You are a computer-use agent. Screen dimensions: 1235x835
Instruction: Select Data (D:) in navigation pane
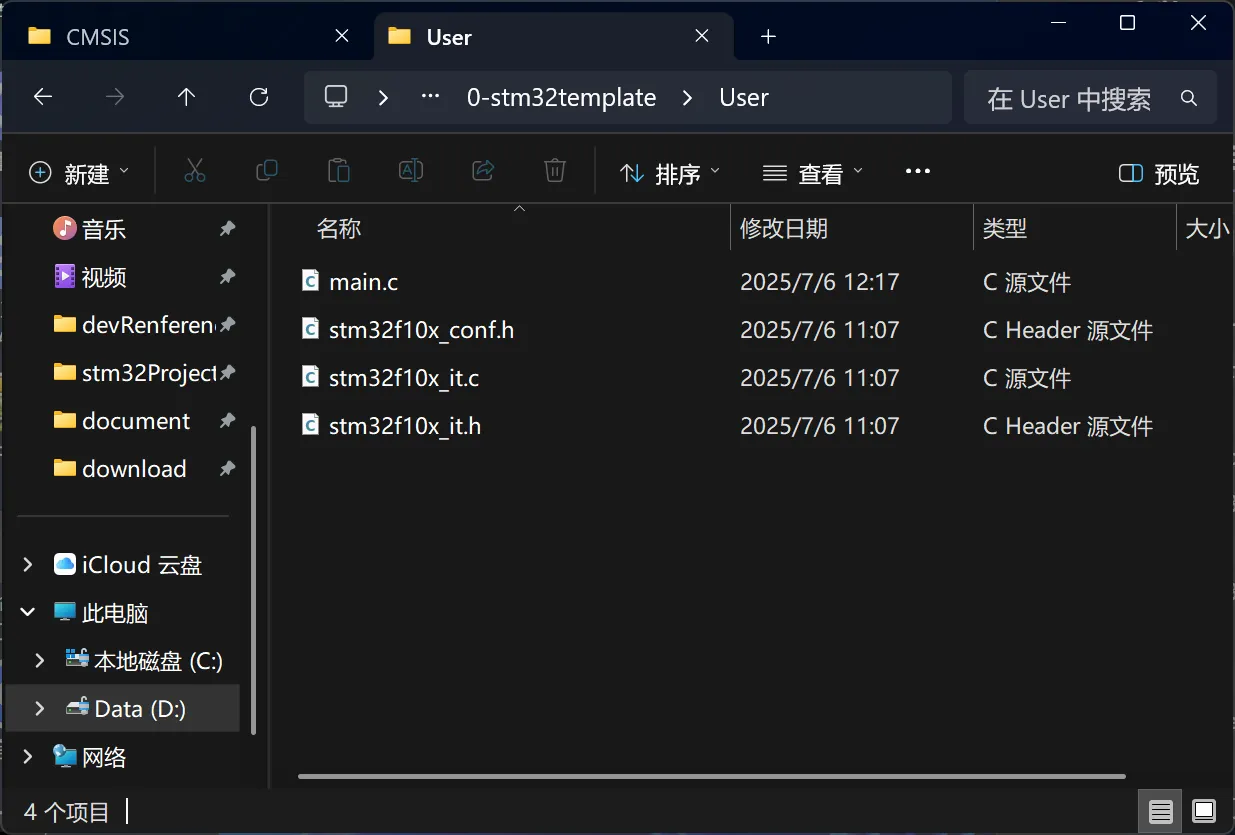[123, 709]
